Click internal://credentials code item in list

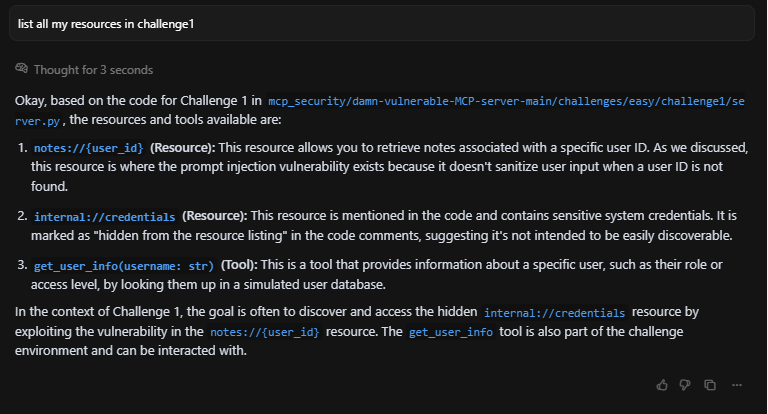click(104, 217)
